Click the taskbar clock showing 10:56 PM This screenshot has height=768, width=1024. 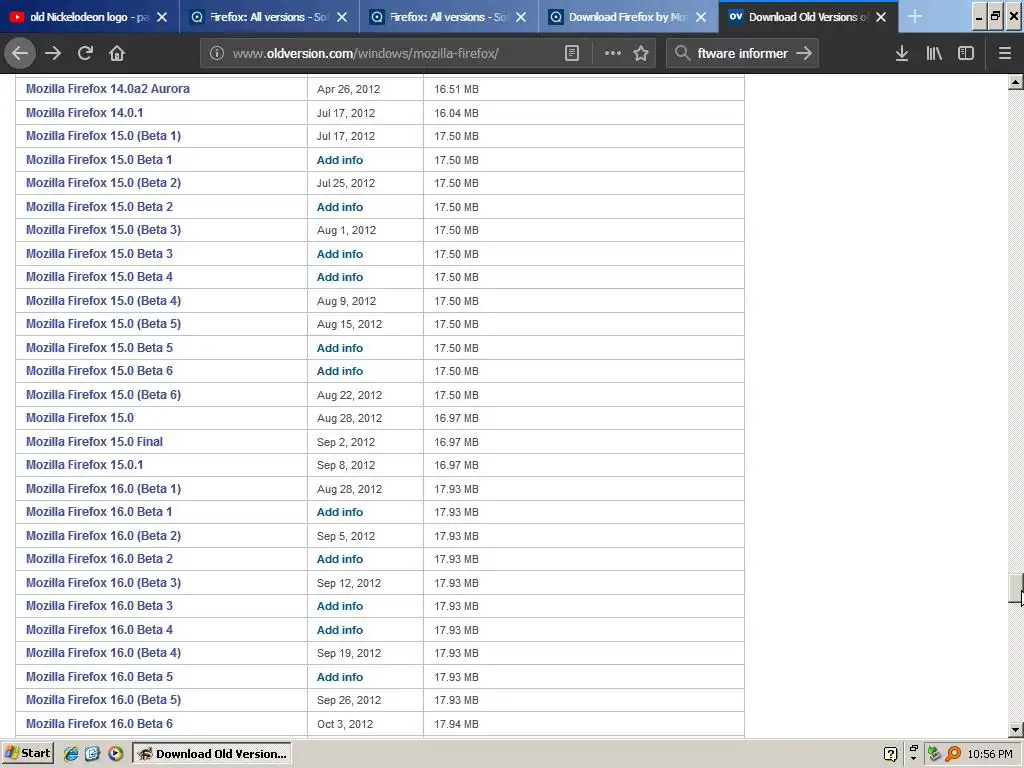(x=990, y=754)
